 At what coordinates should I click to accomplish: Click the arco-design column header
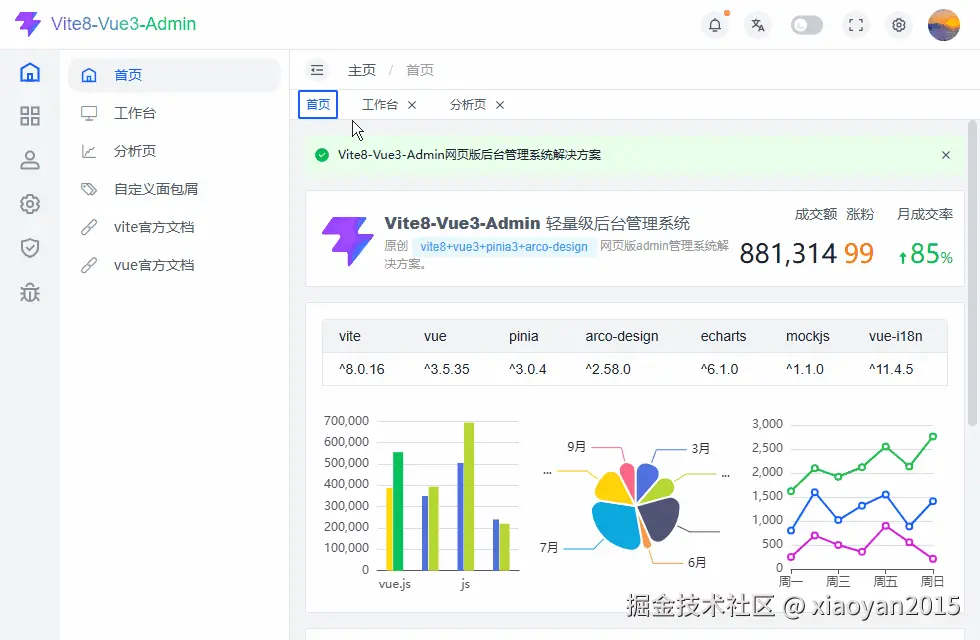coord(622,336)
